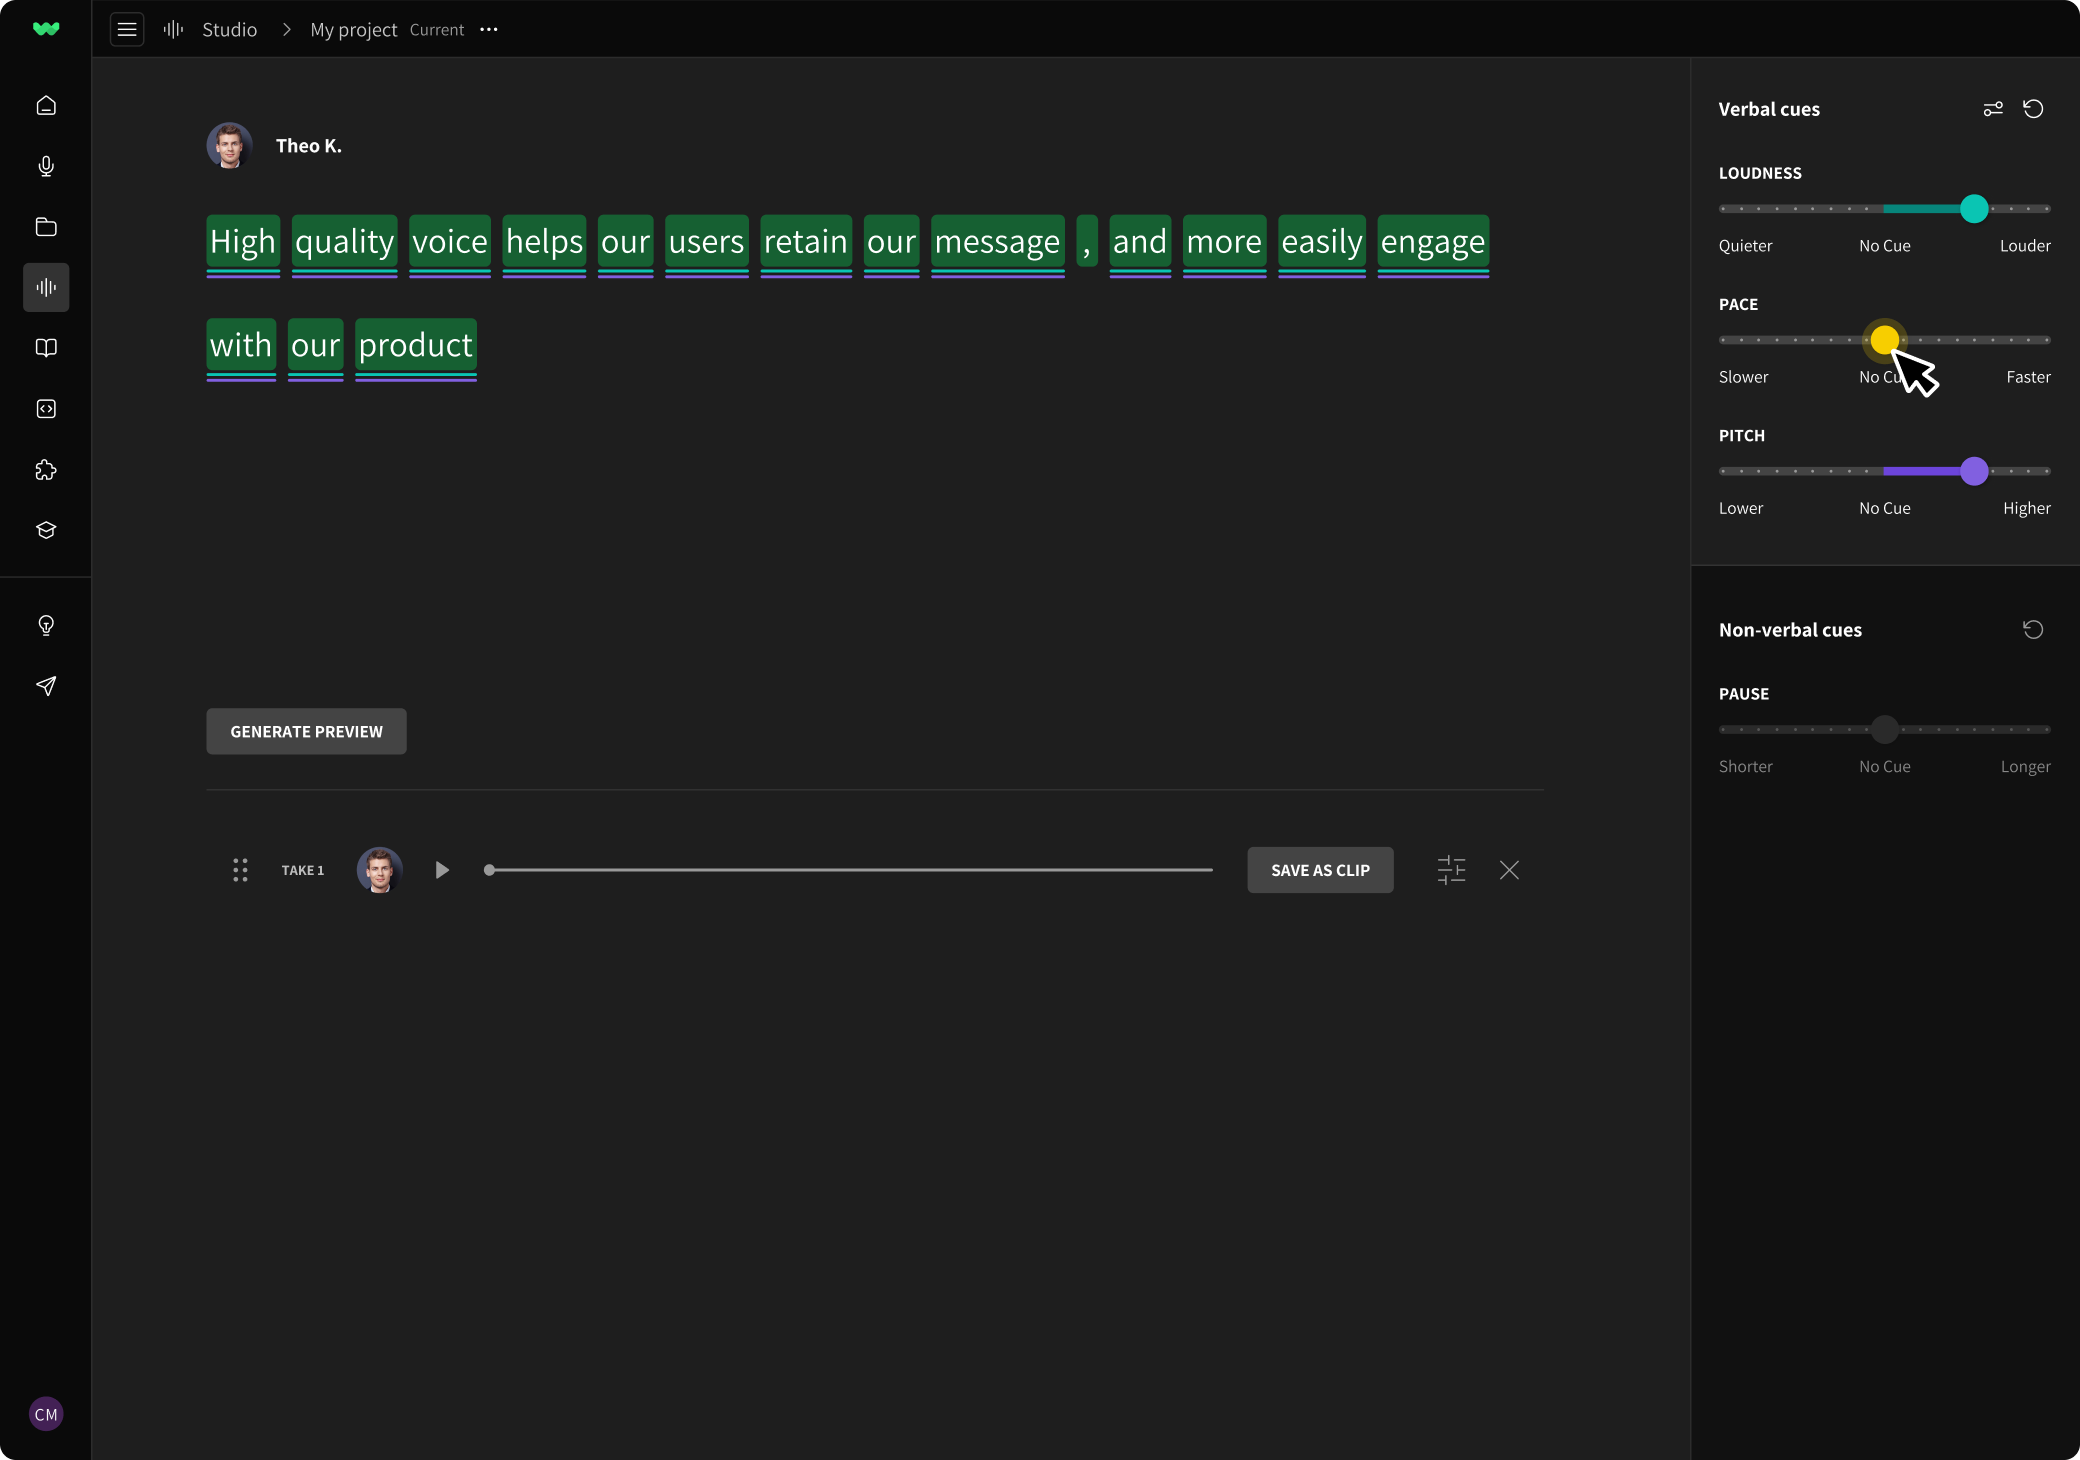Click the share/export icon in verbal cues panel
This screenshot has height=1460, width=2080.
[x=1995, y=107]
